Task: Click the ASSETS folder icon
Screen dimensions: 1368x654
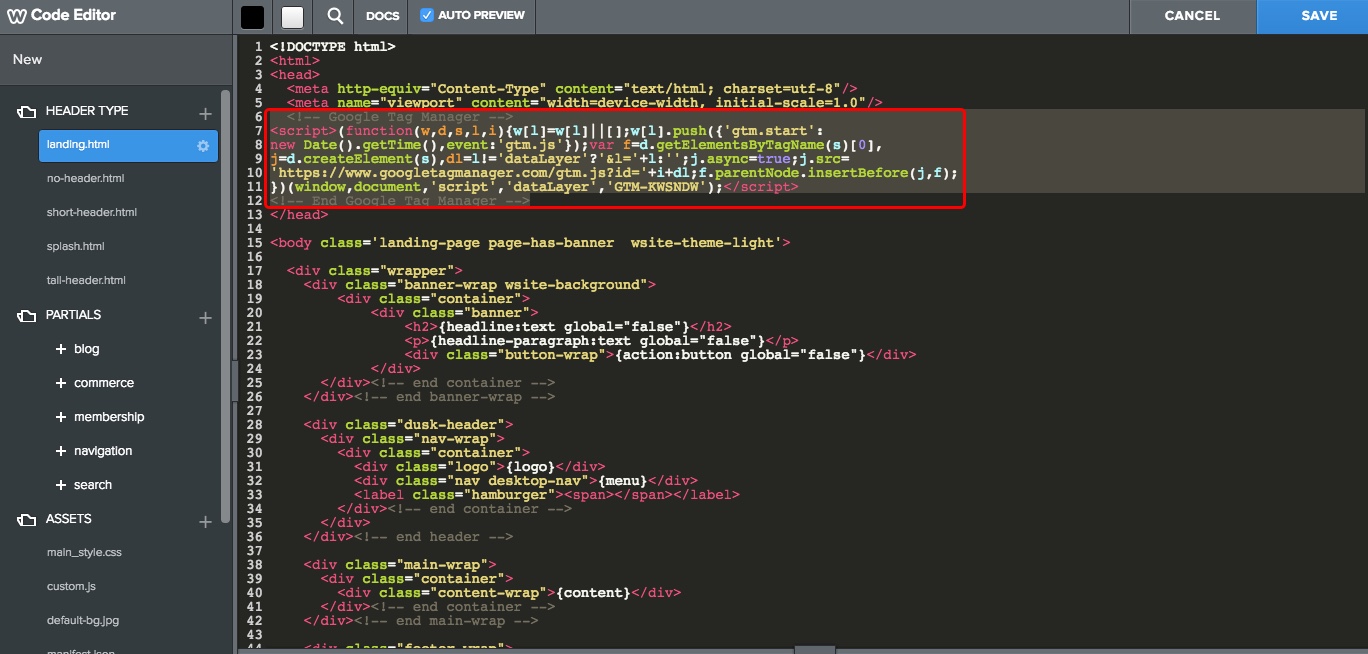Action: (x=26, y=520)
